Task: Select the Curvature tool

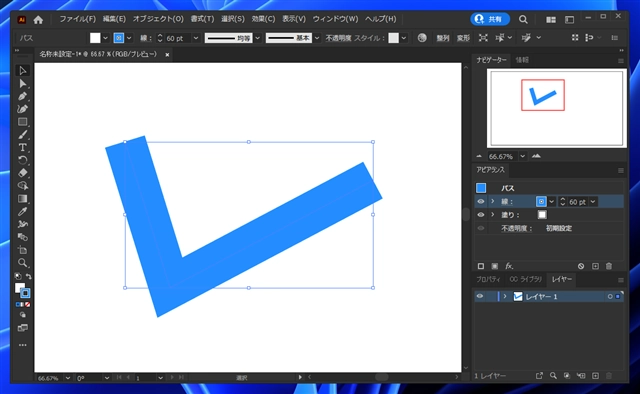Action: tap(22, 109)
